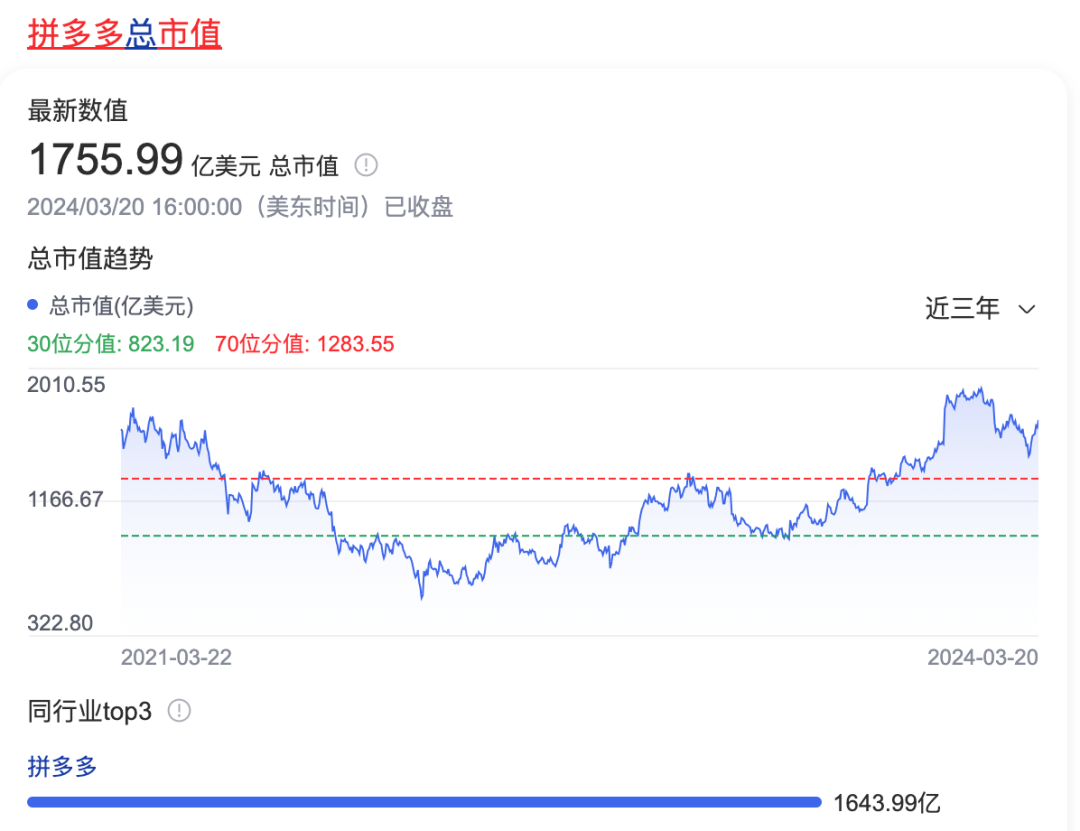The width and height of the screenshot is (1080, 831).
Task: Select the 1755.99 latest value text
Action: tap(105, 159)
